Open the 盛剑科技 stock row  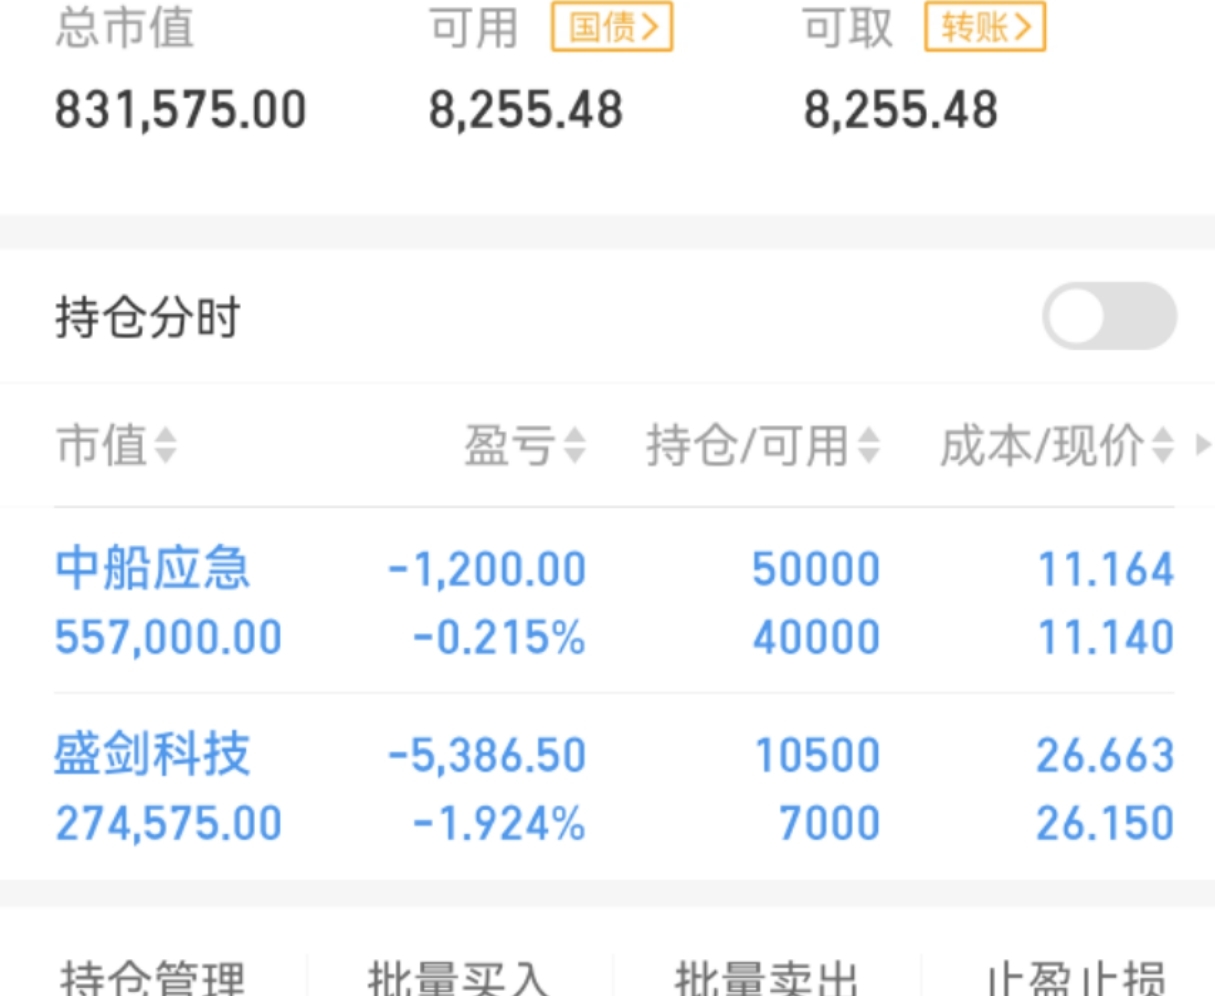coord(614,787)
